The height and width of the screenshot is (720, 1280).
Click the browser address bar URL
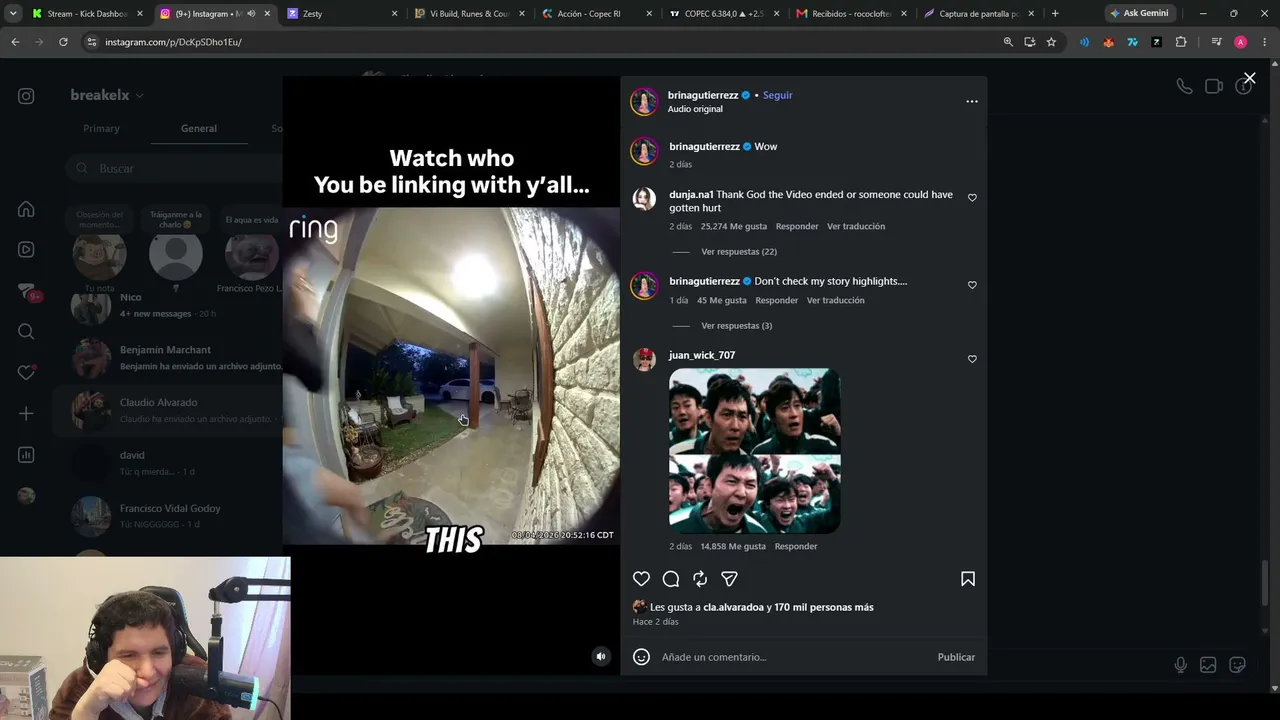173,42
